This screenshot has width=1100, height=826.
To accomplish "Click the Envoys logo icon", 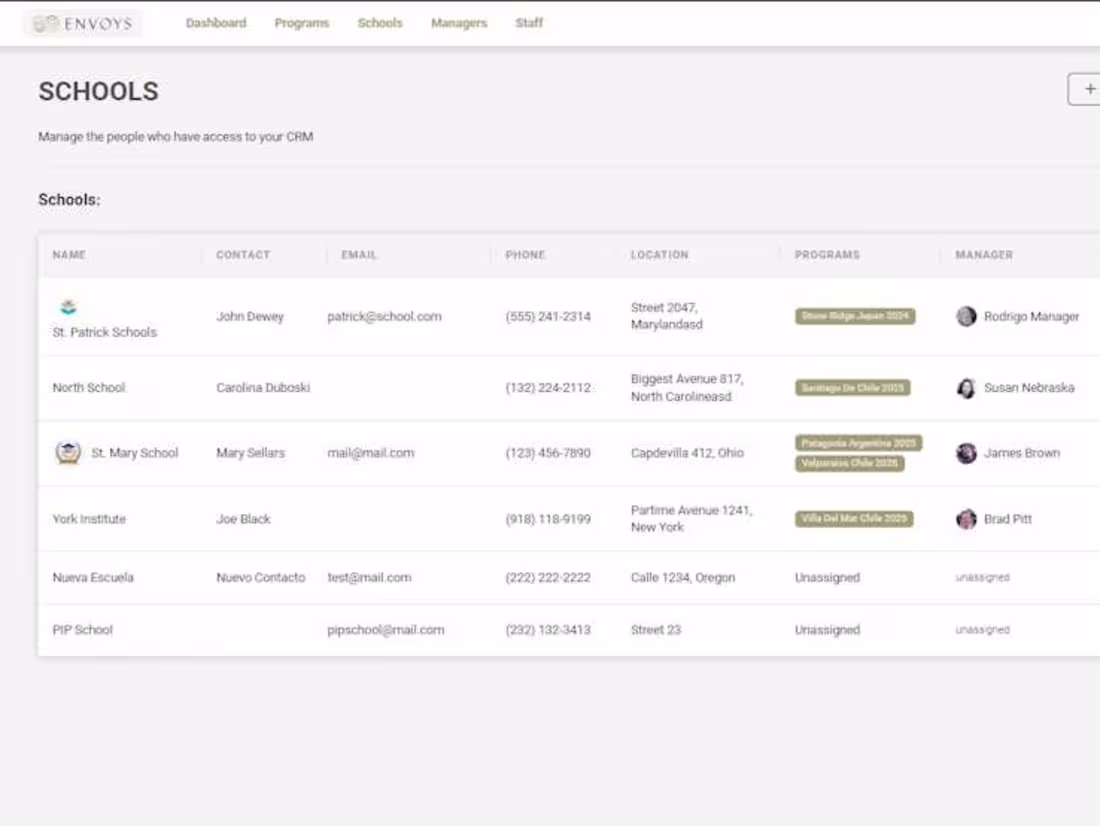I will coord(45,23).
